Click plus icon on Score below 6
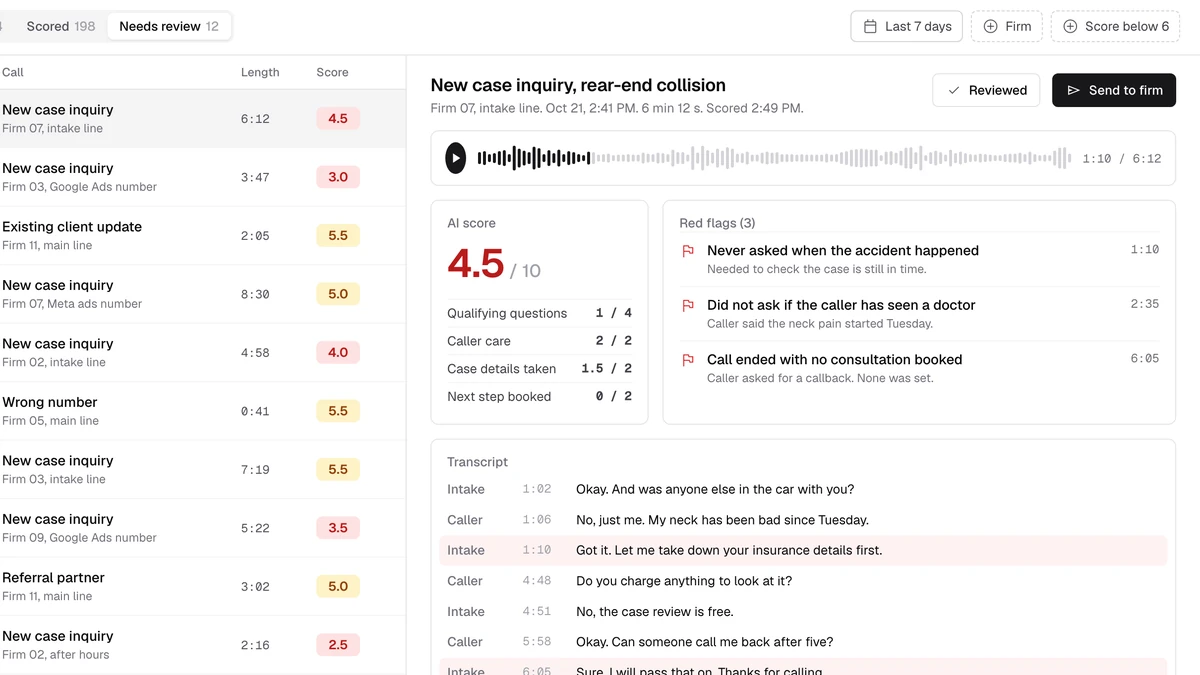Screen dimensions: 1200x675 tap(1069, 26)
